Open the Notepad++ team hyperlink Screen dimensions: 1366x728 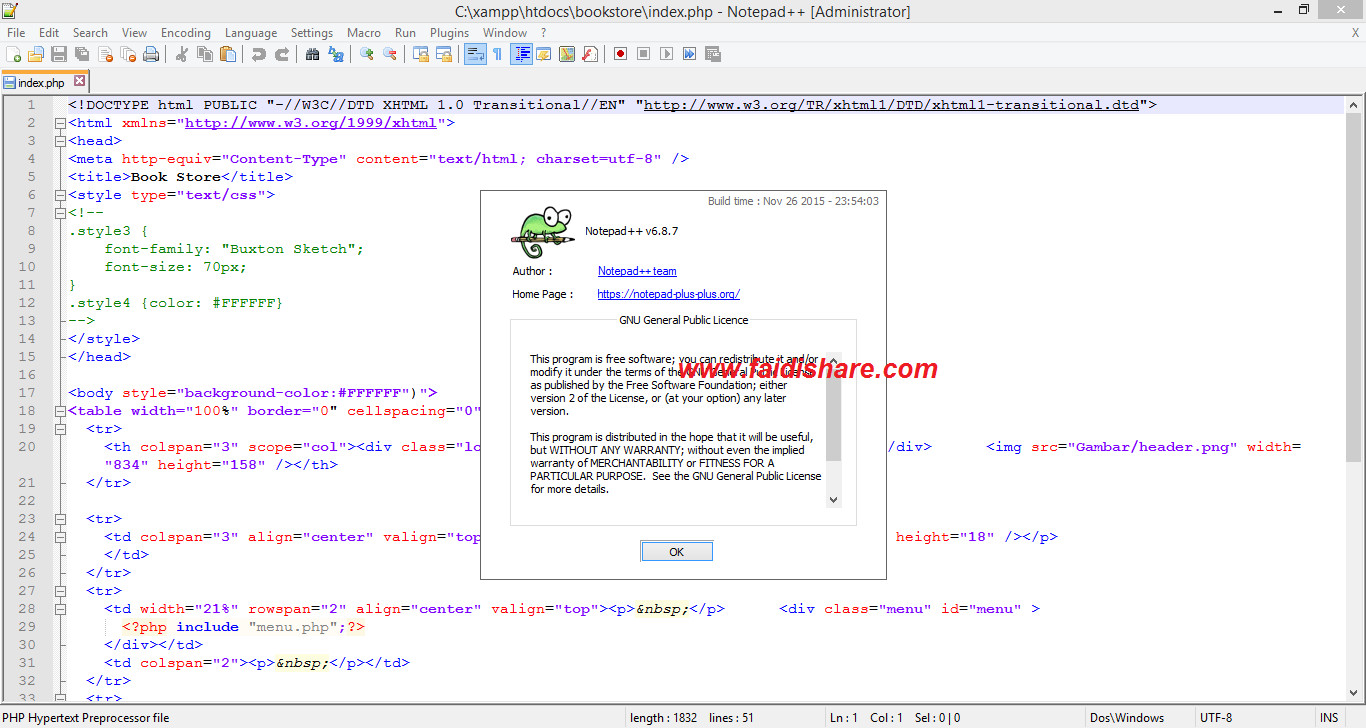click(x=637, y=270)
